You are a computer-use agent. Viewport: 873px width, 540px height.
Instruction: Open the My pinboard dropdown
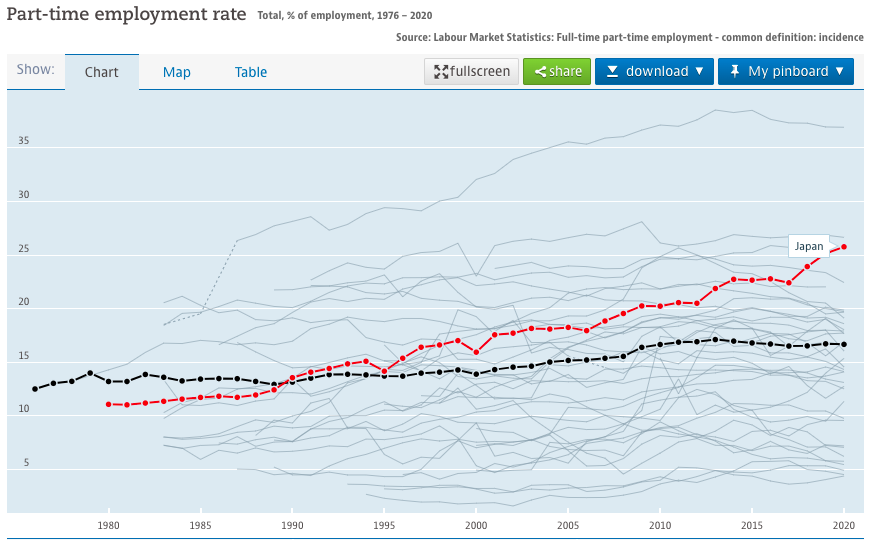(x=786, y=71)
